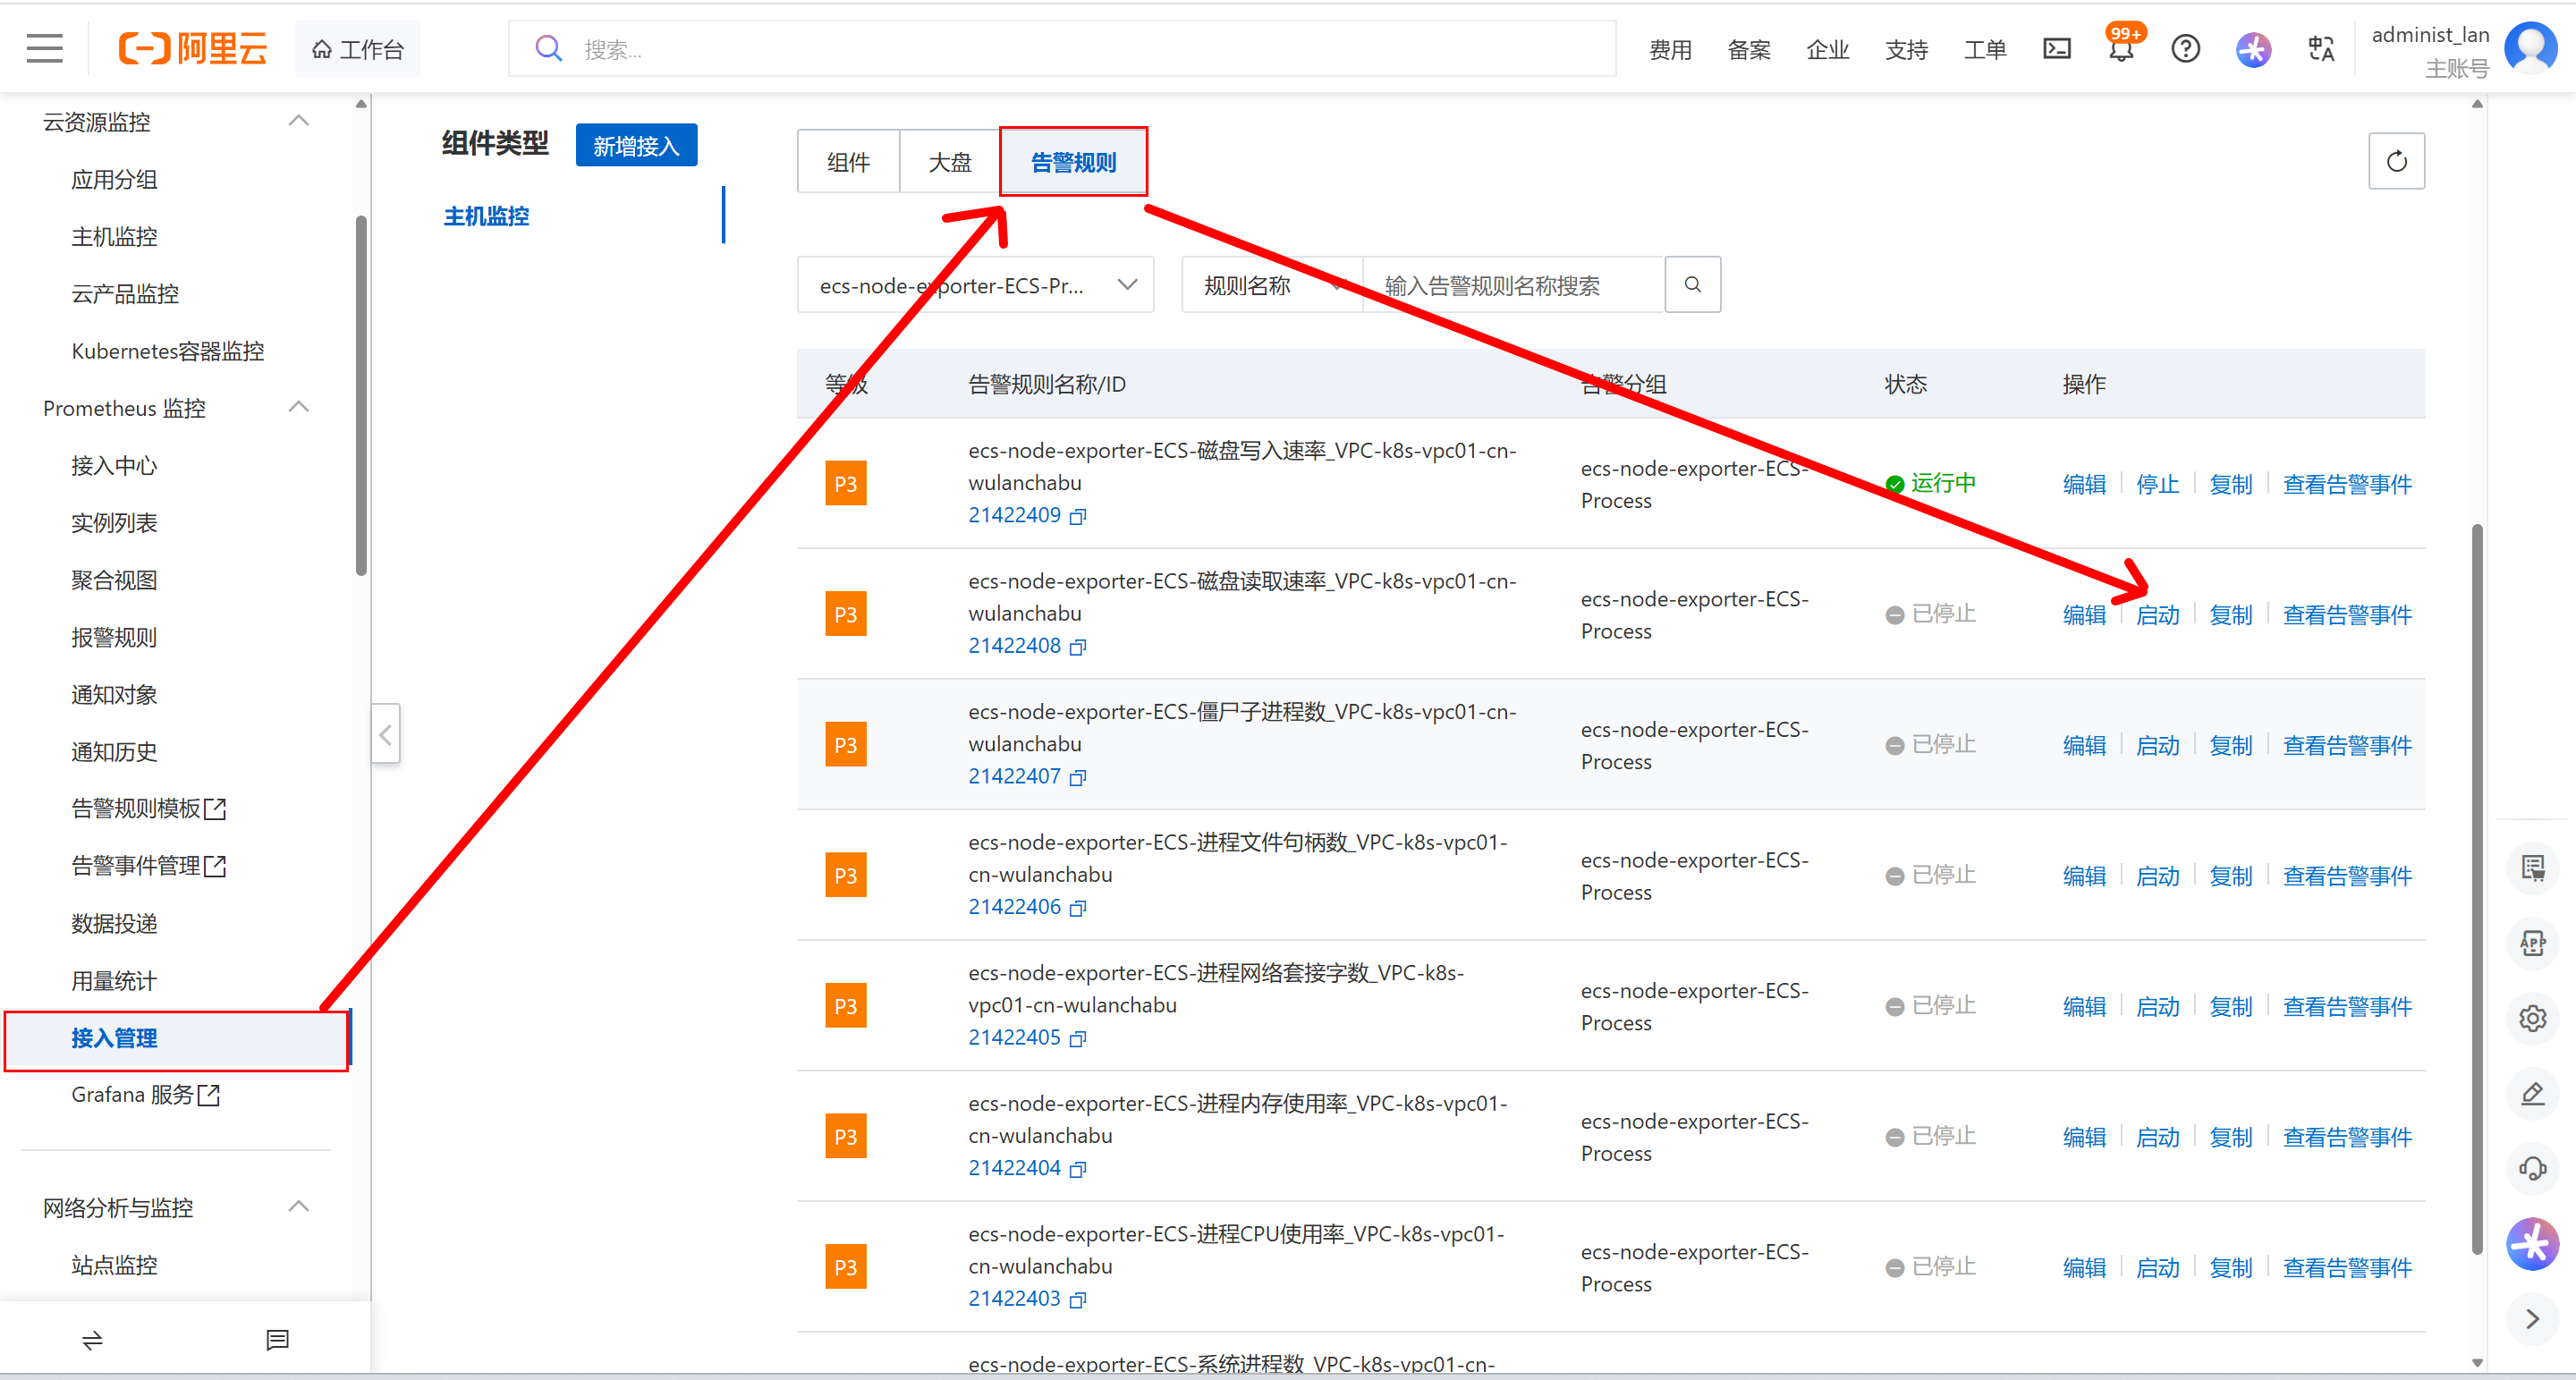Open rule ID link 21422404

point(1014,1168)
